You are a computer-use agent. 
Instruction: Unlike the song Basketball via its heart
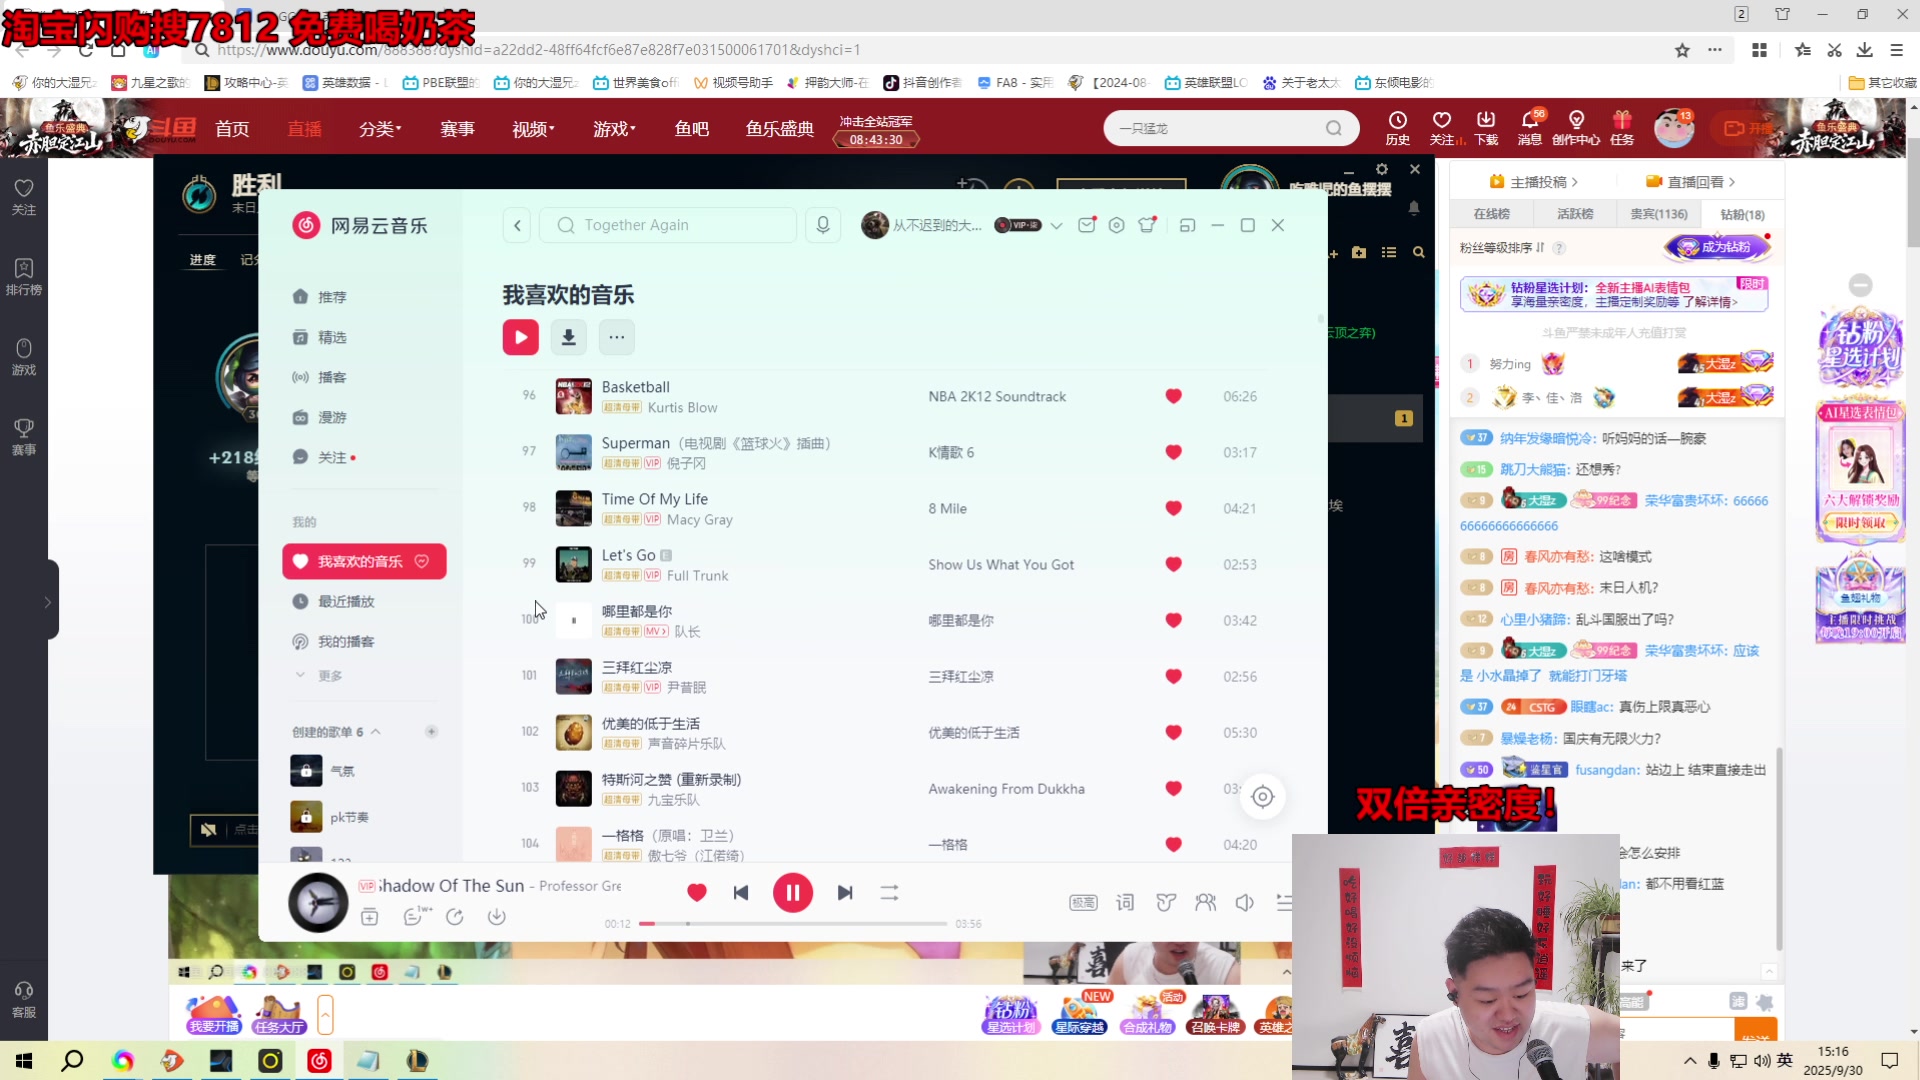pos(1173,396)
